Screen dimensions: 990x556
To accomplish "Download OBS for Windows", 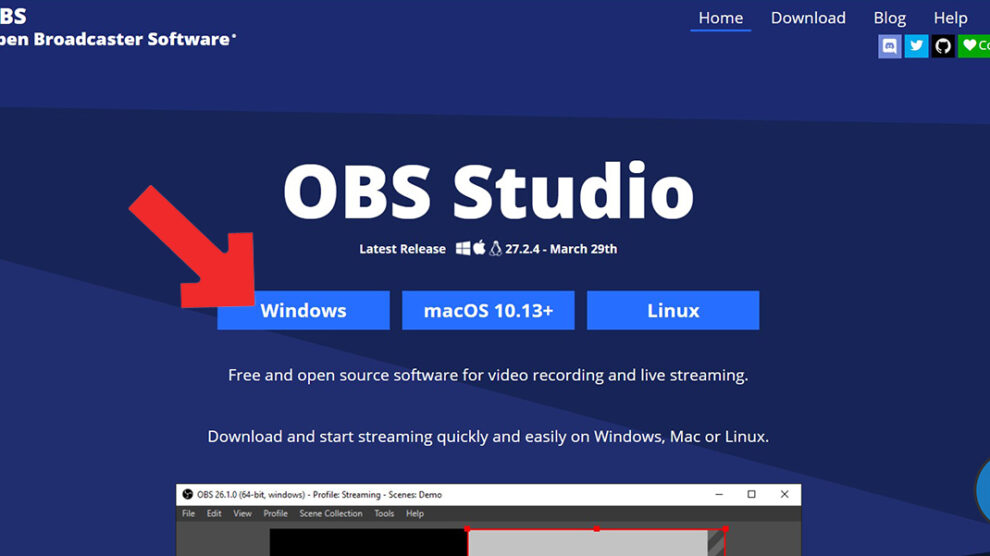I will (303, 310).
